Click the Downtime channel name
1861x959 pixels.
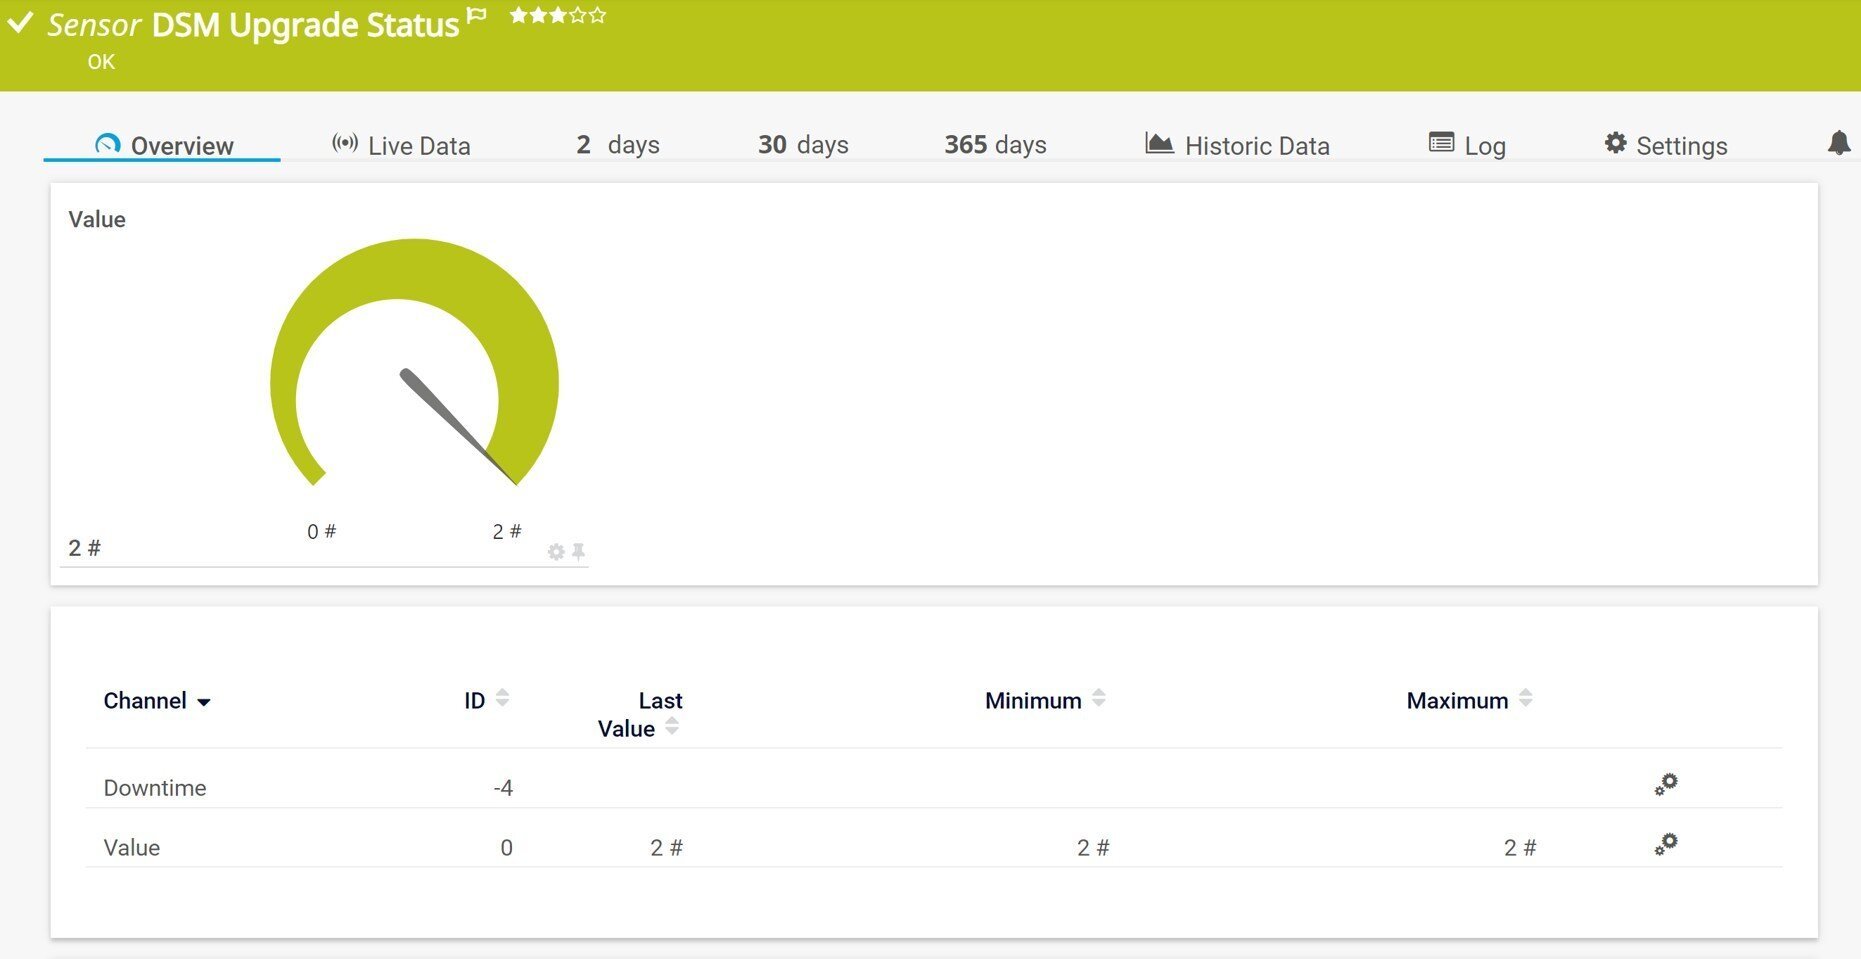[155, 788]
